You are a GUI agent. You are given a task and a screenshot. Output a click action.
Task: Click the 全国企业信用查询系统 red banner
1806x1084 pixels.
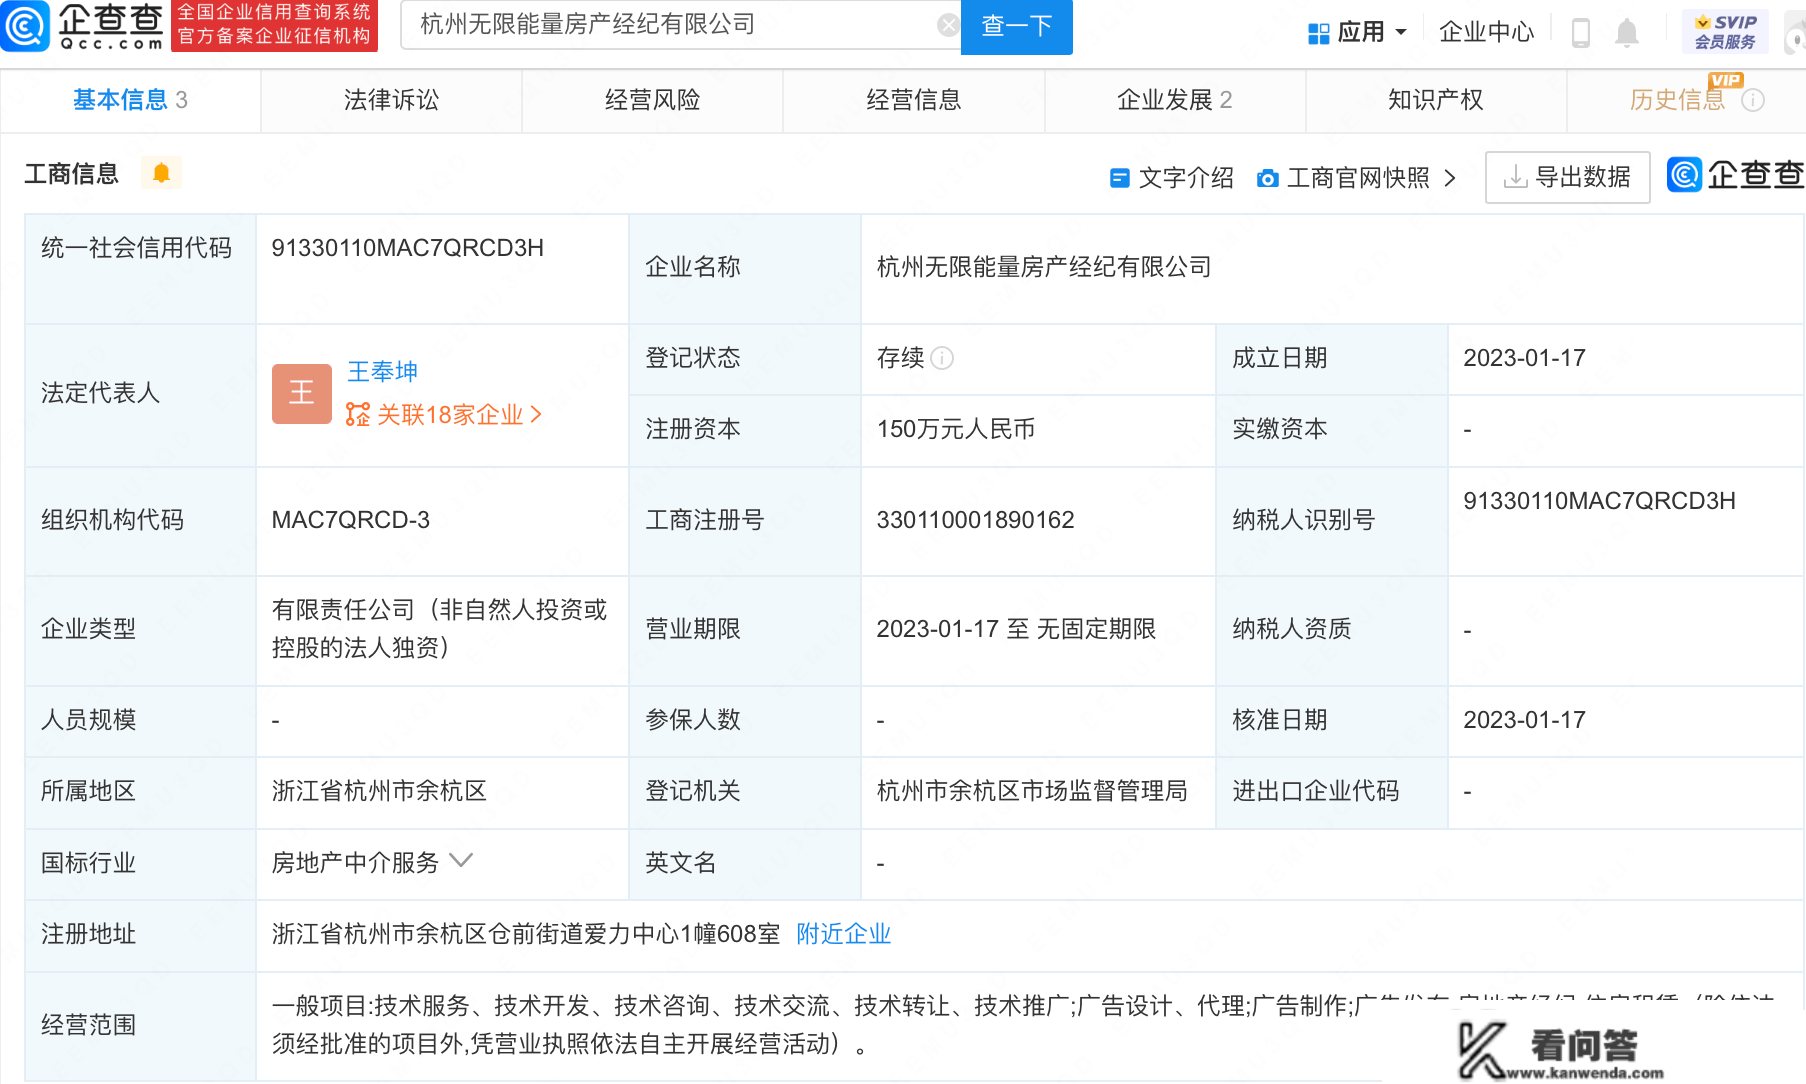(x=274, y=25)
